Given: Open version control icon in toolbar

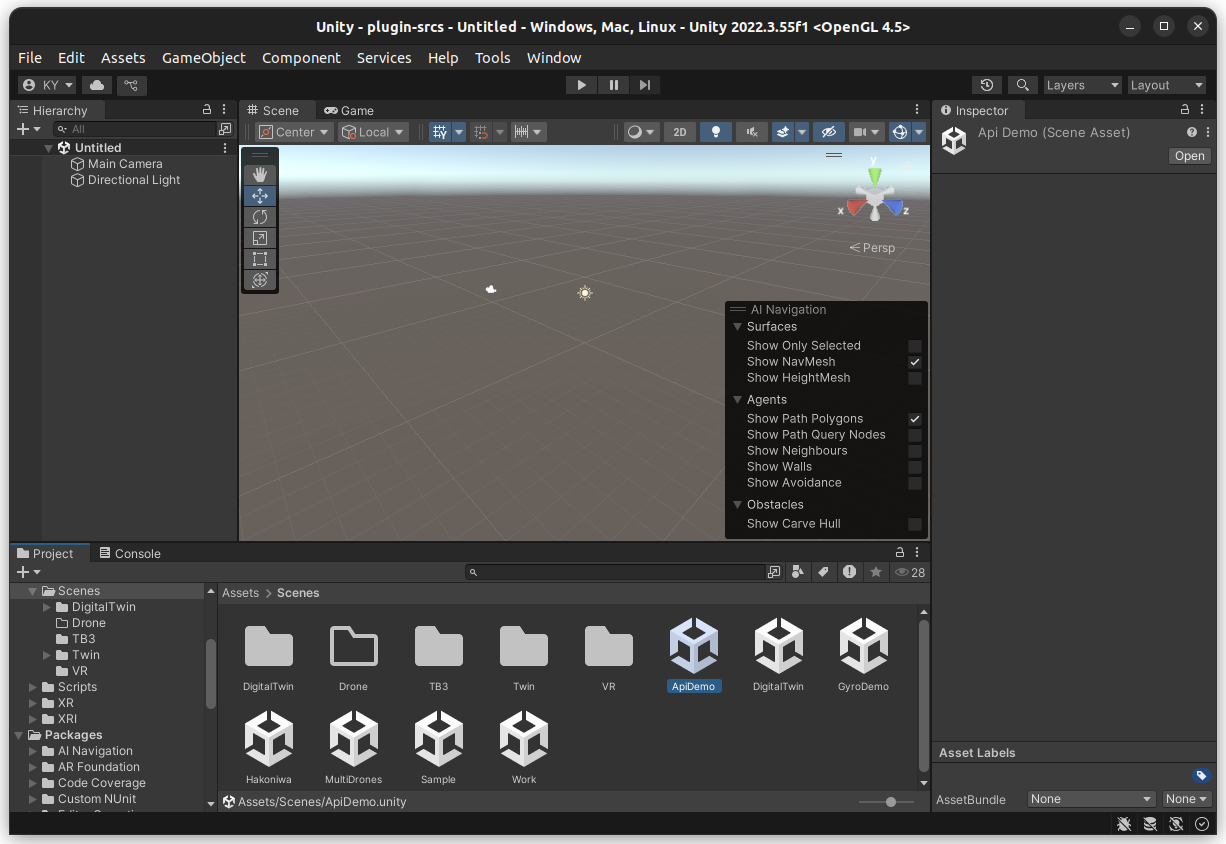Looking at the screenshot, I should (131, 85).
